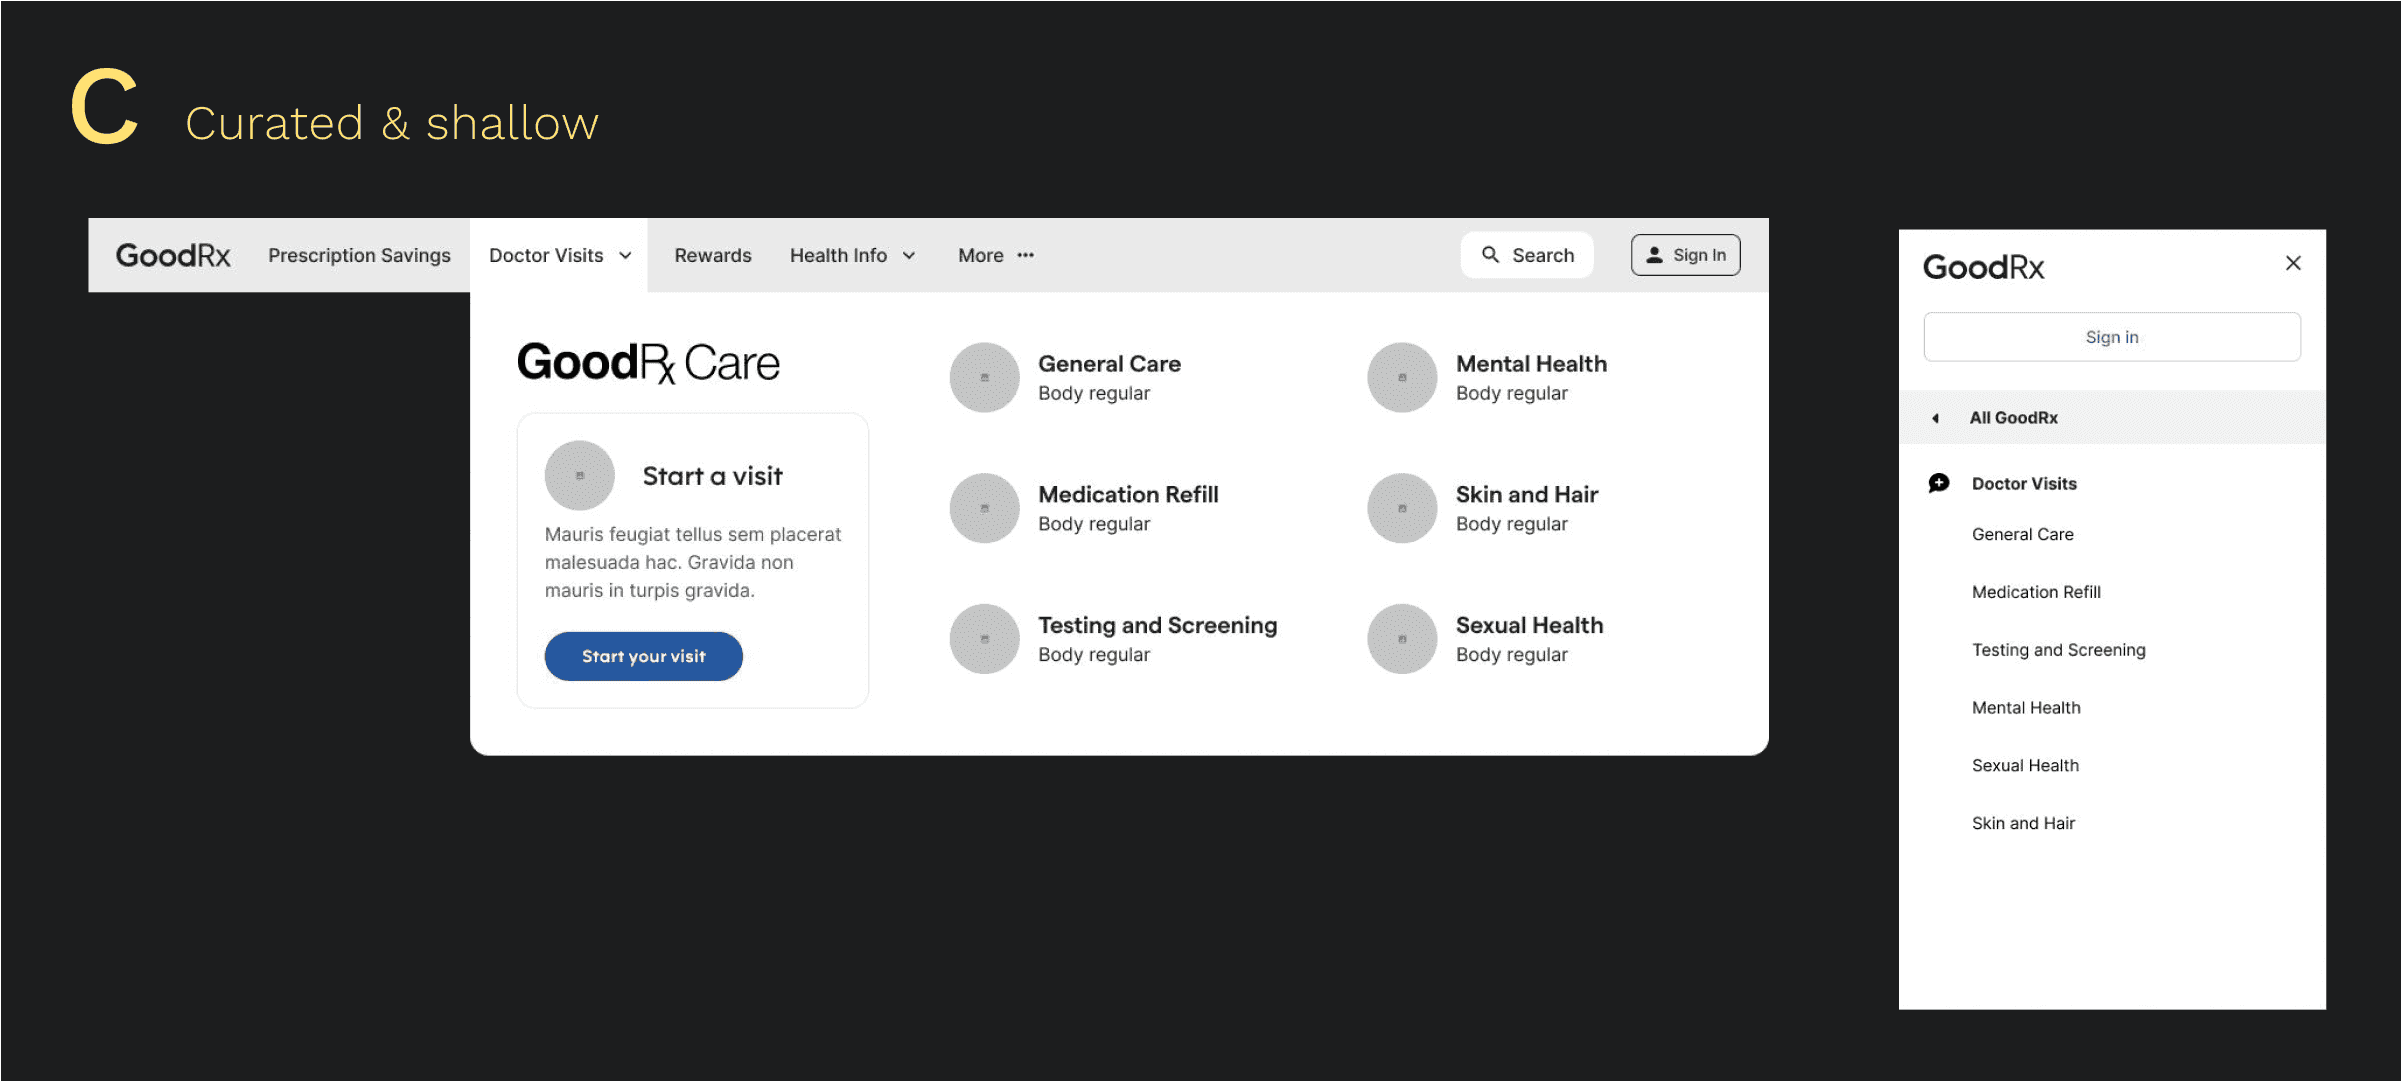Click Sign in button in mobile panel

point(2112,337)
